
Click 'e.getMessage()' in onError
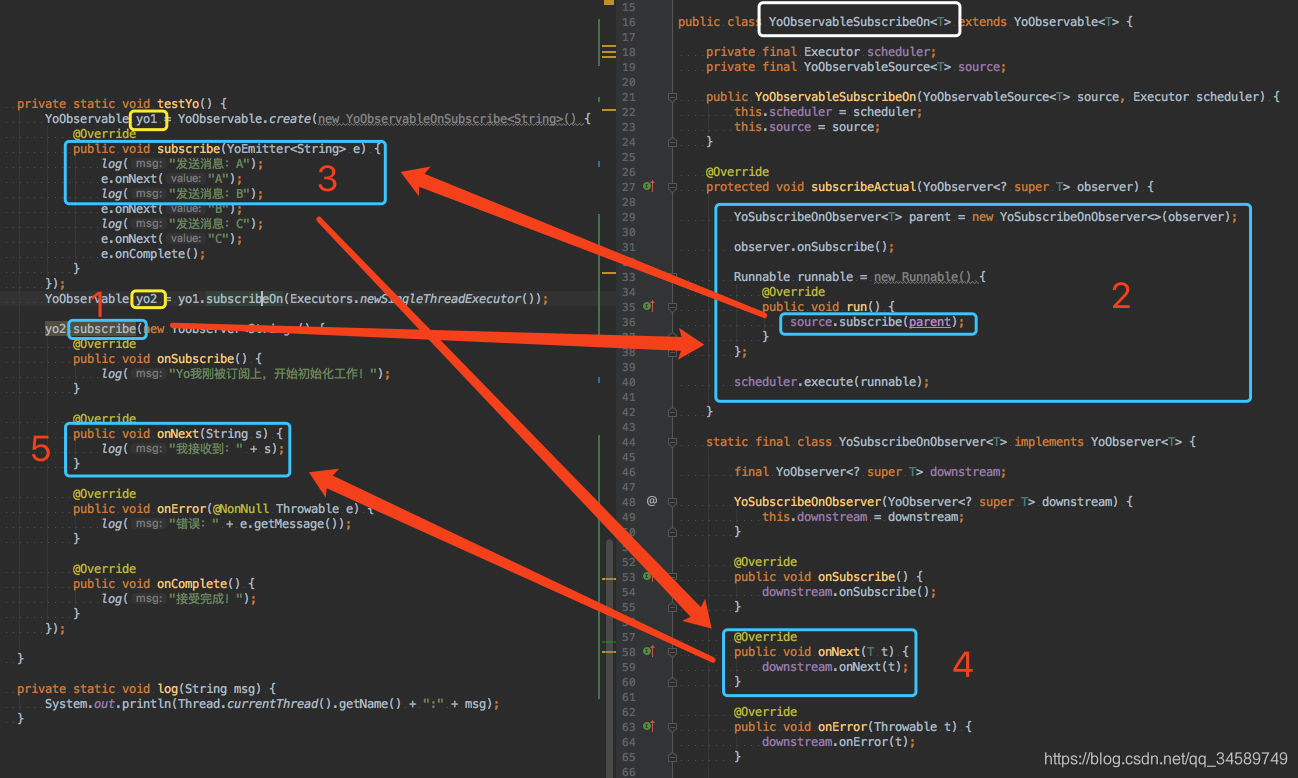[x=293, y=524]
